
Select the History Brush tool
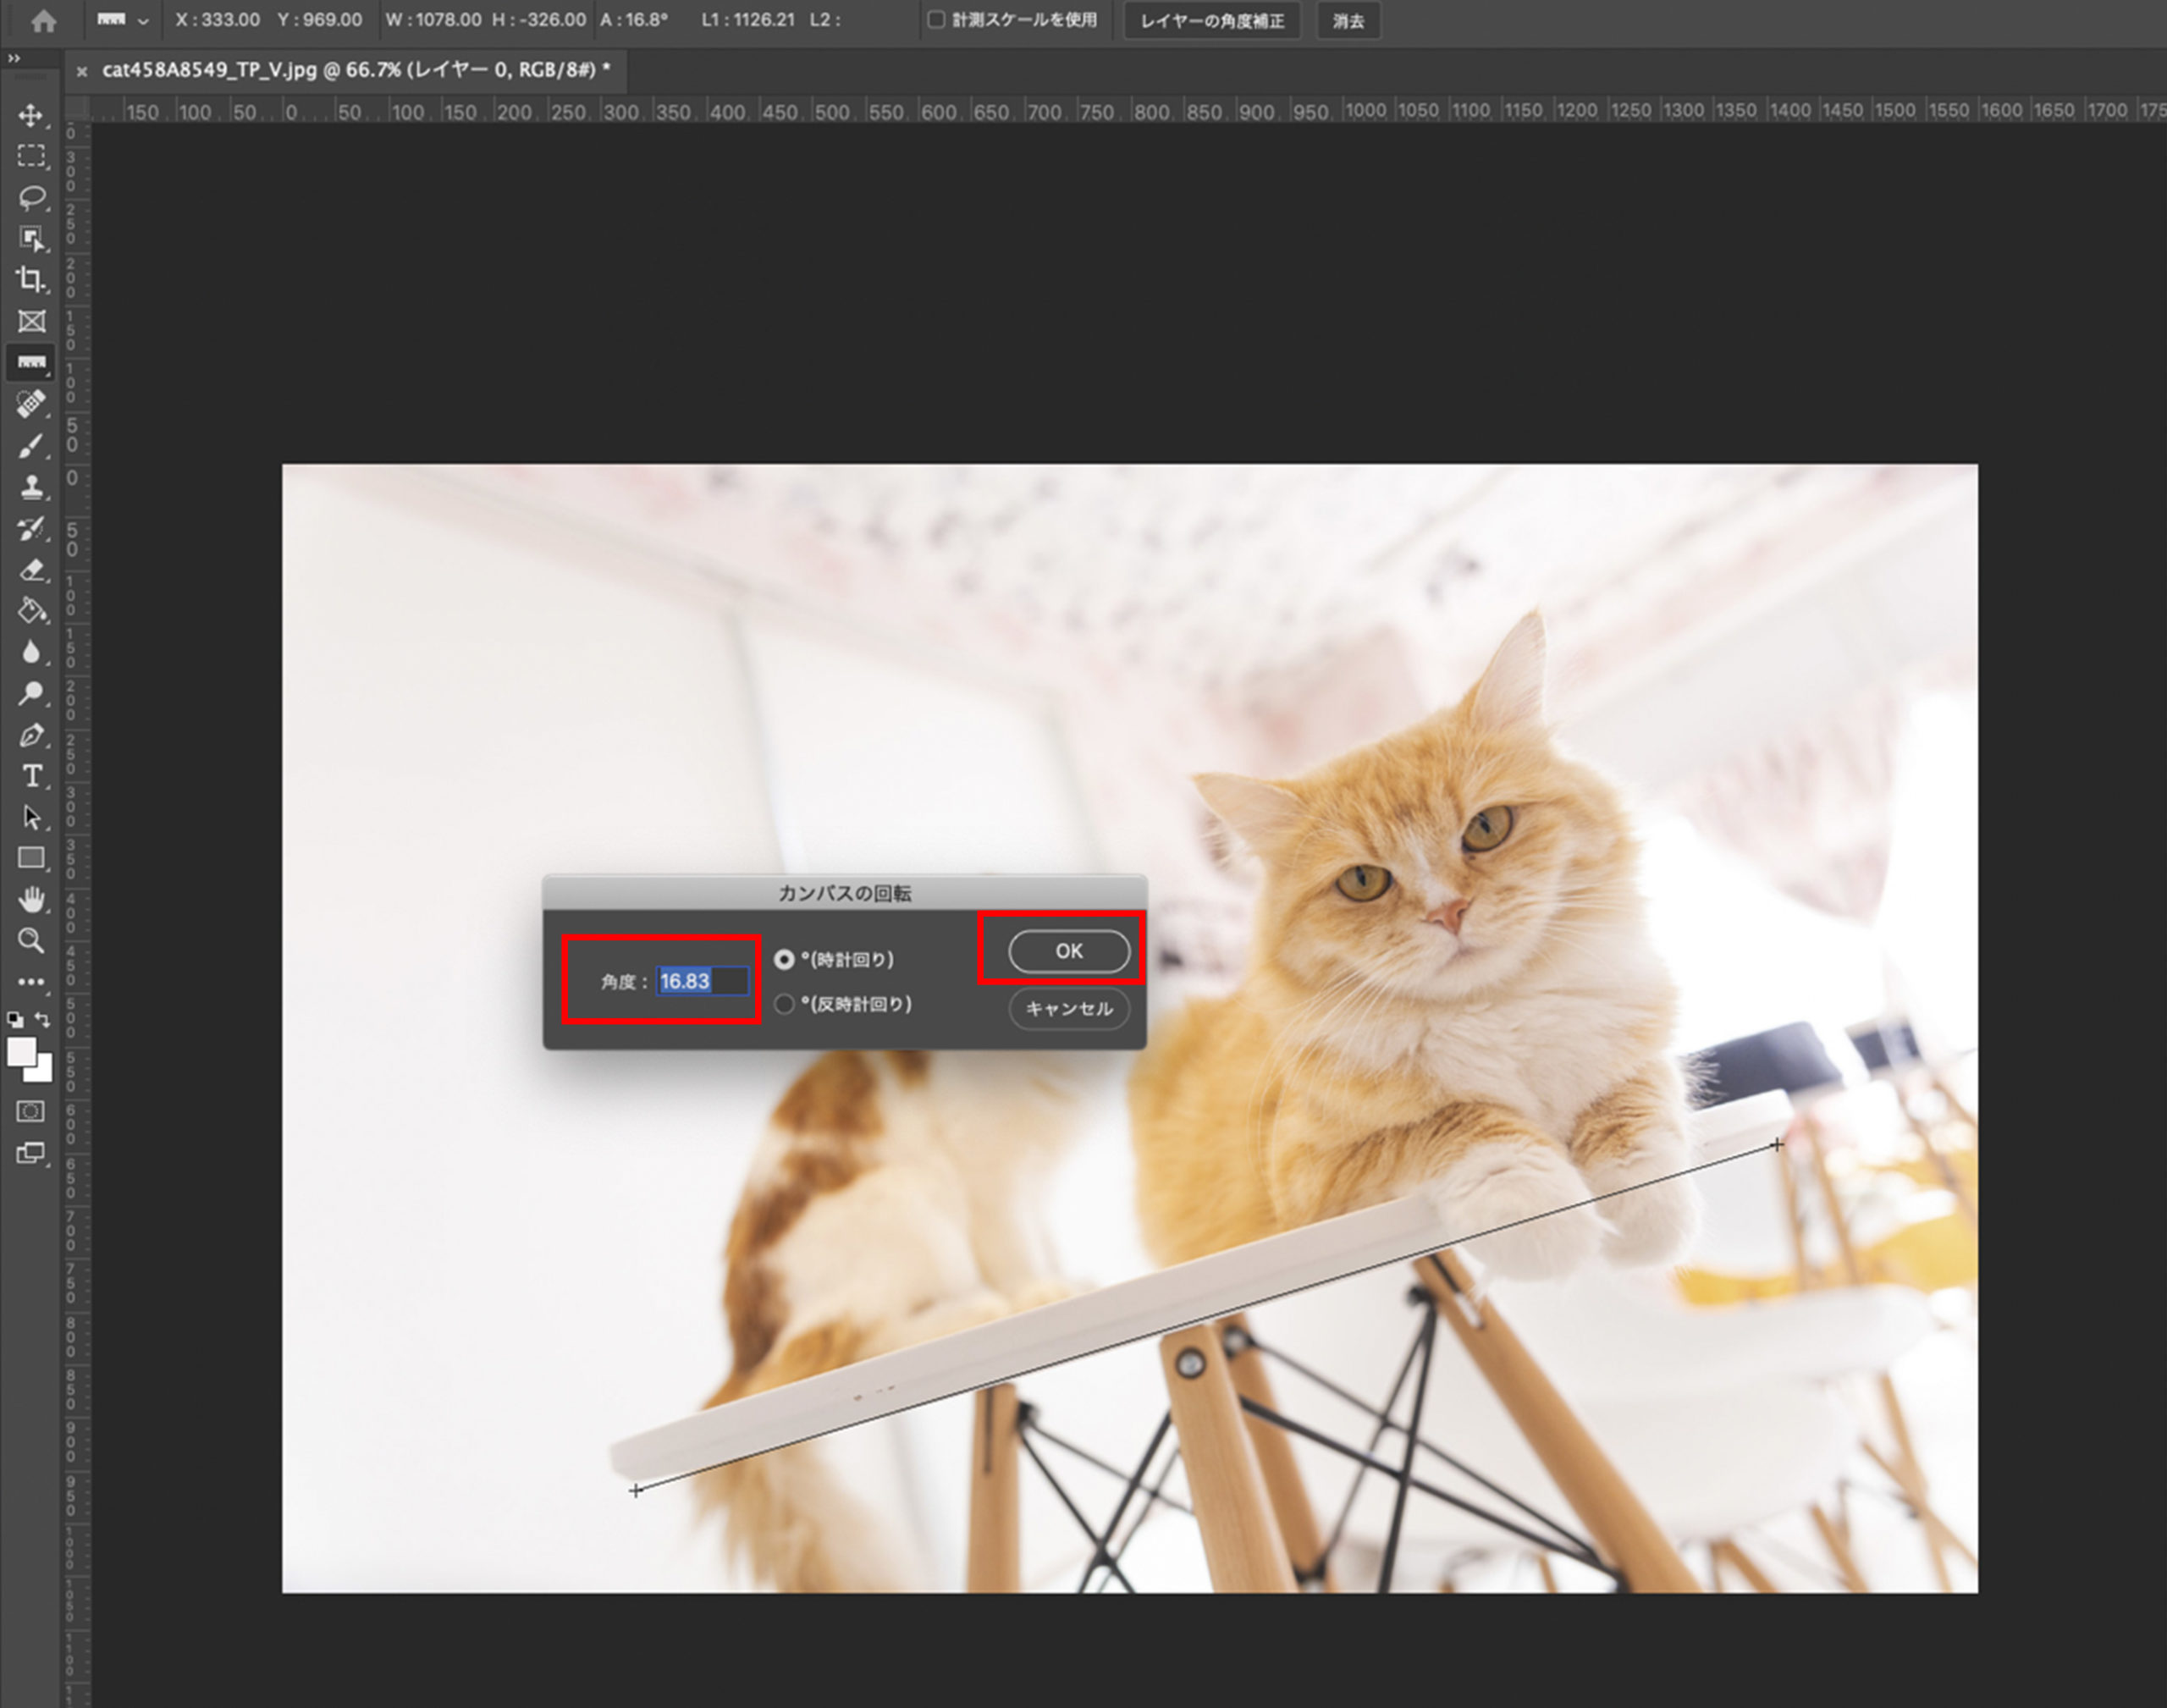click(x=31, y=528)
